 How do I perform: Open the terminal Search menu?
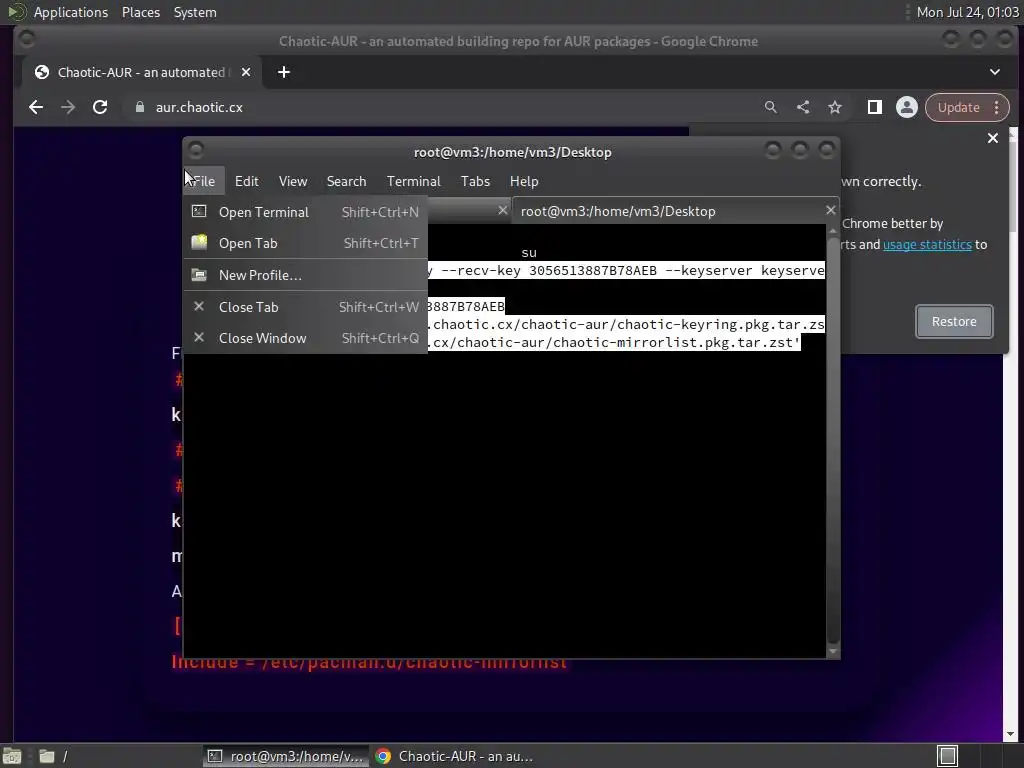coord(346,181)
